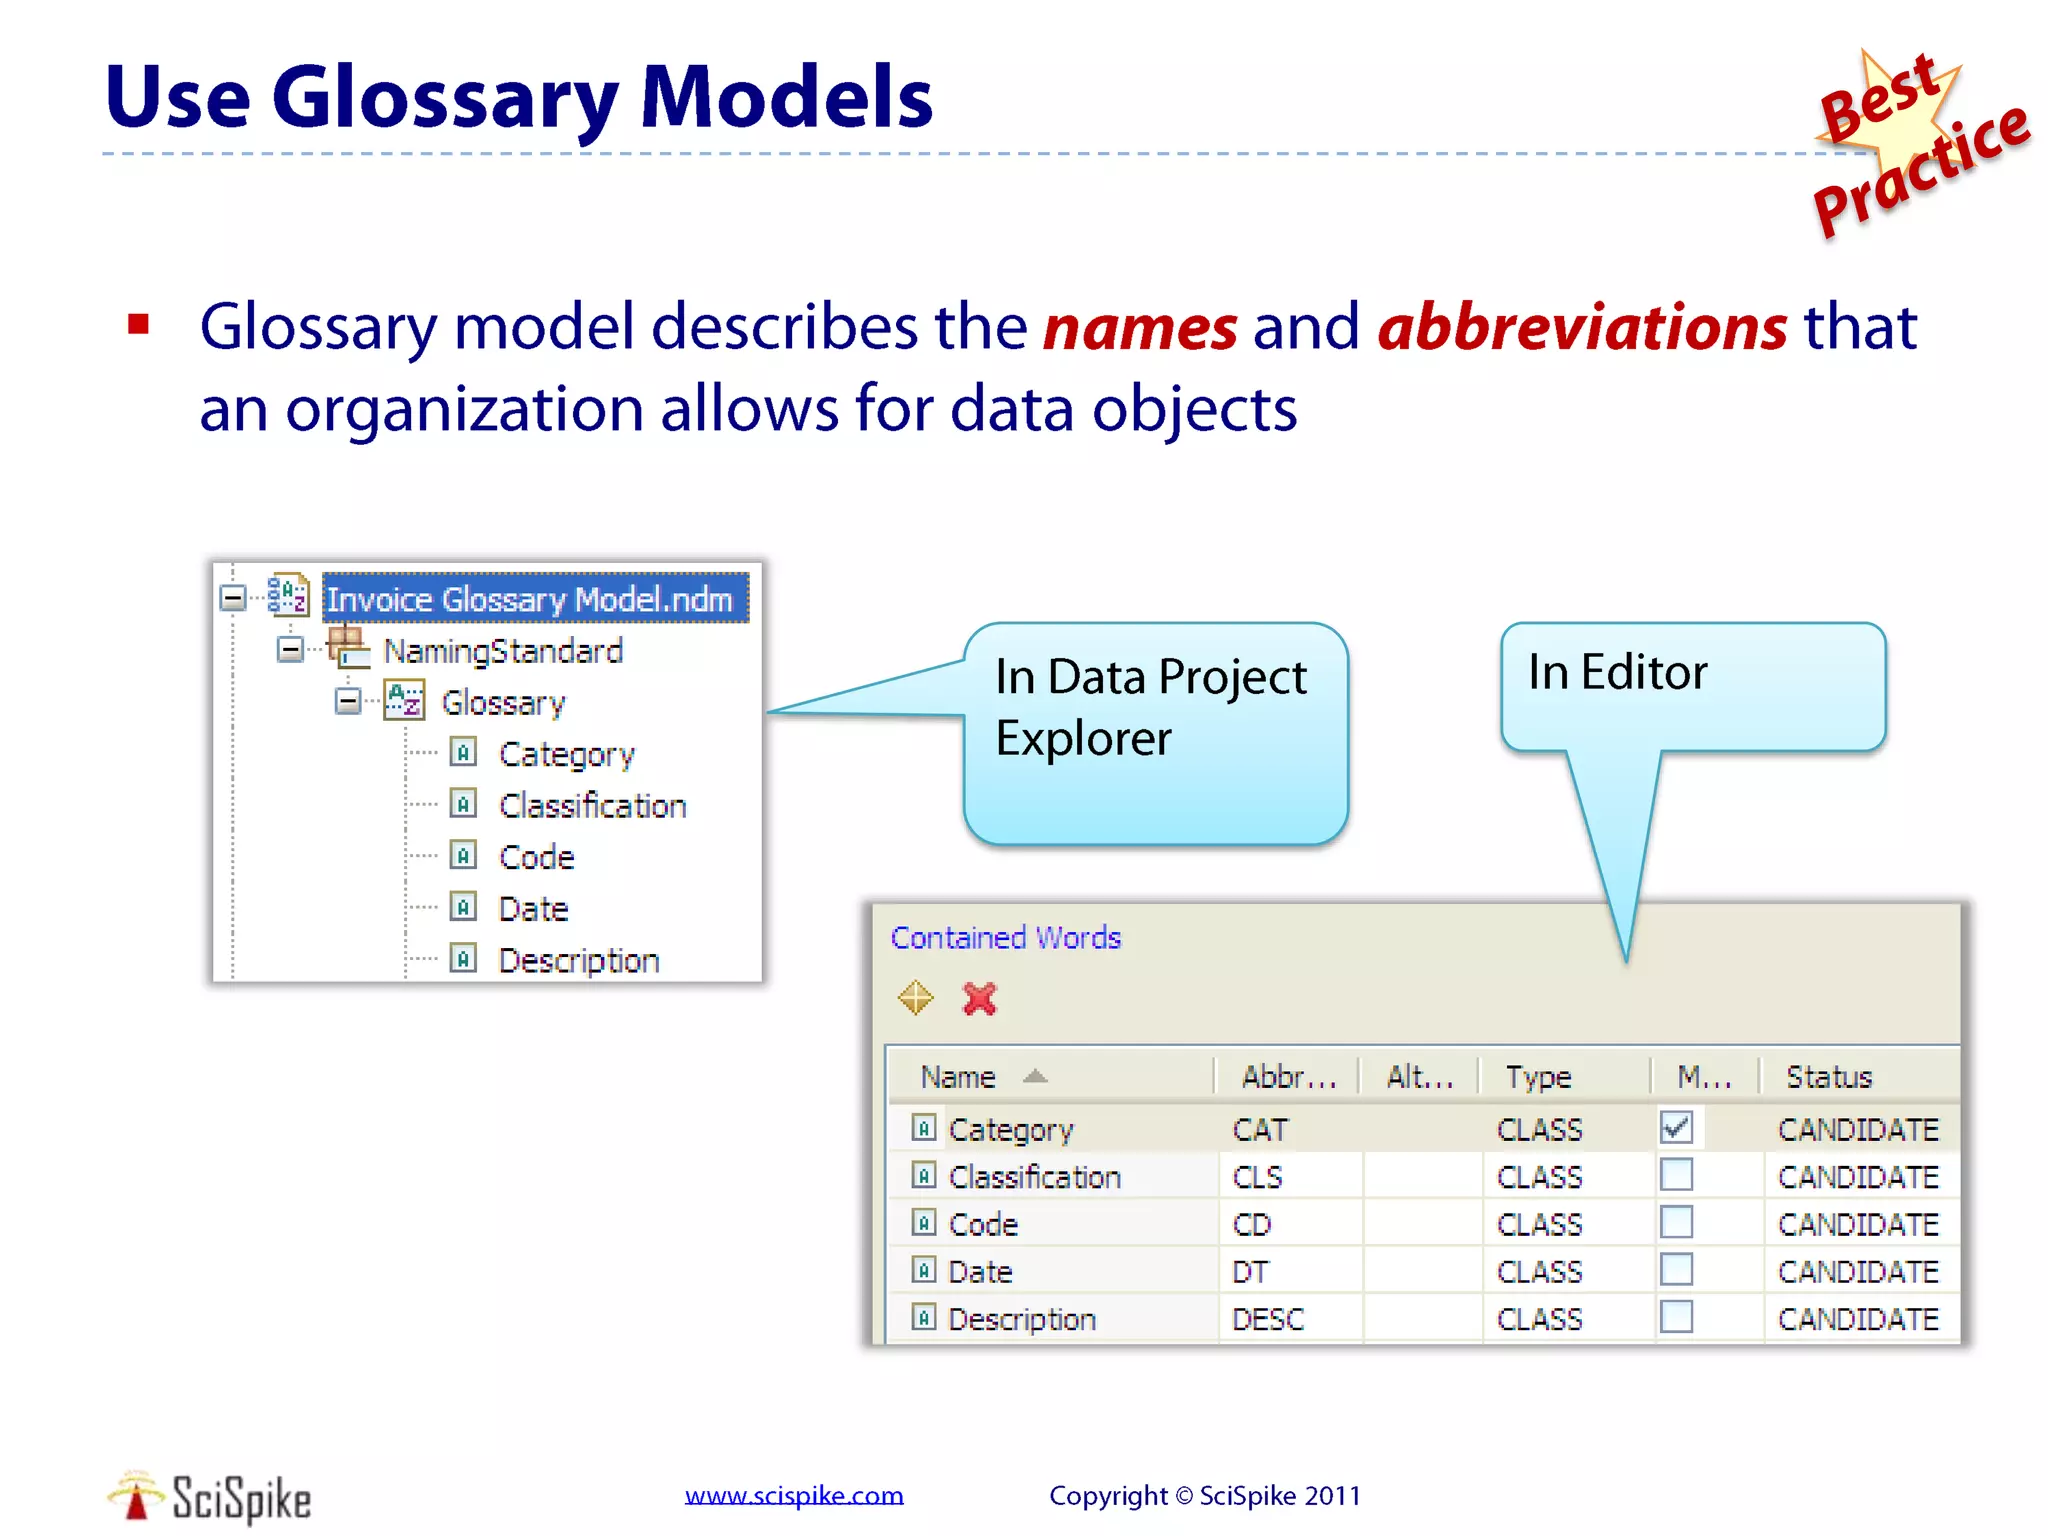Image resolution: width=2048 pixels, height=1536 pixels.
Task: Click the NamingStandard node icon
Action: coord(347,647)
